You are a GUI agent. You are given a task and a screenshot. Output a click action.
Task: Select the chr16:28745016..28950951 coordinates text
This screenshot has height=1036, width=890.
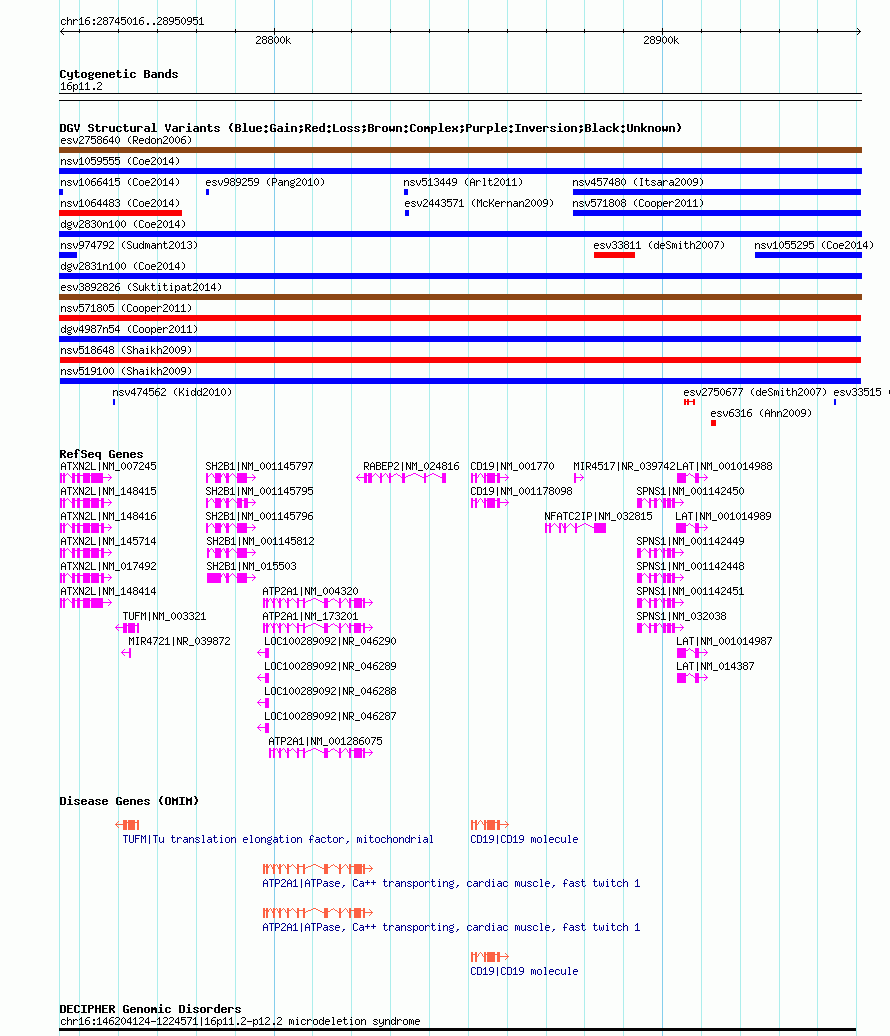[132, 21]
